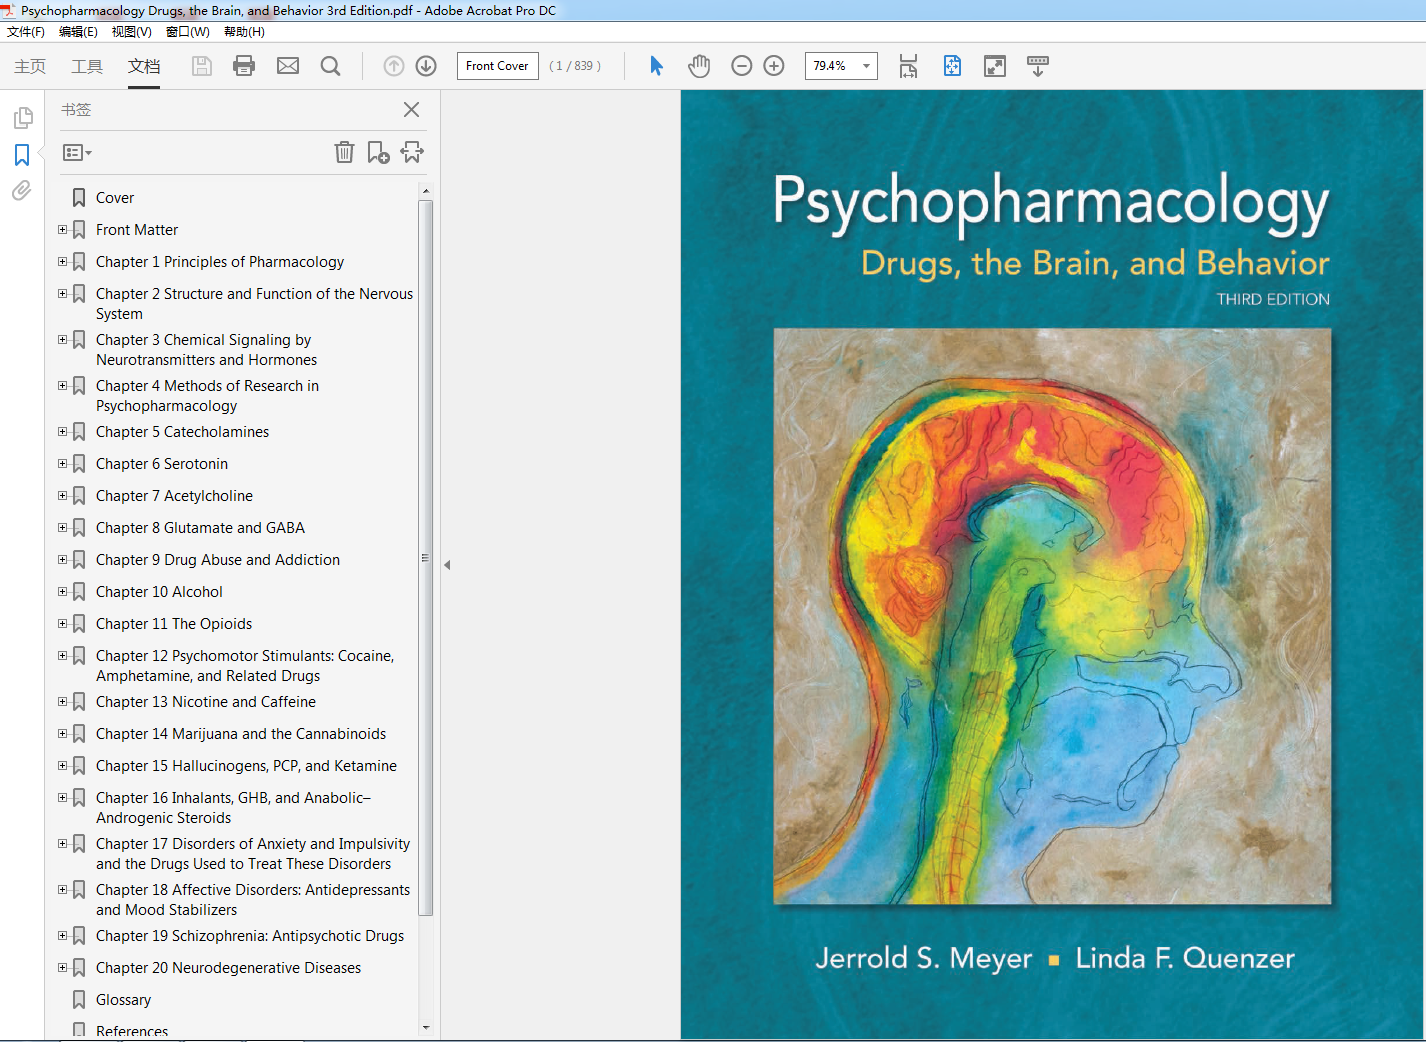Click the book cover brain illustration
Image resolution: width=1426 pixels, height=1042 pixels.
[1052, 616]
